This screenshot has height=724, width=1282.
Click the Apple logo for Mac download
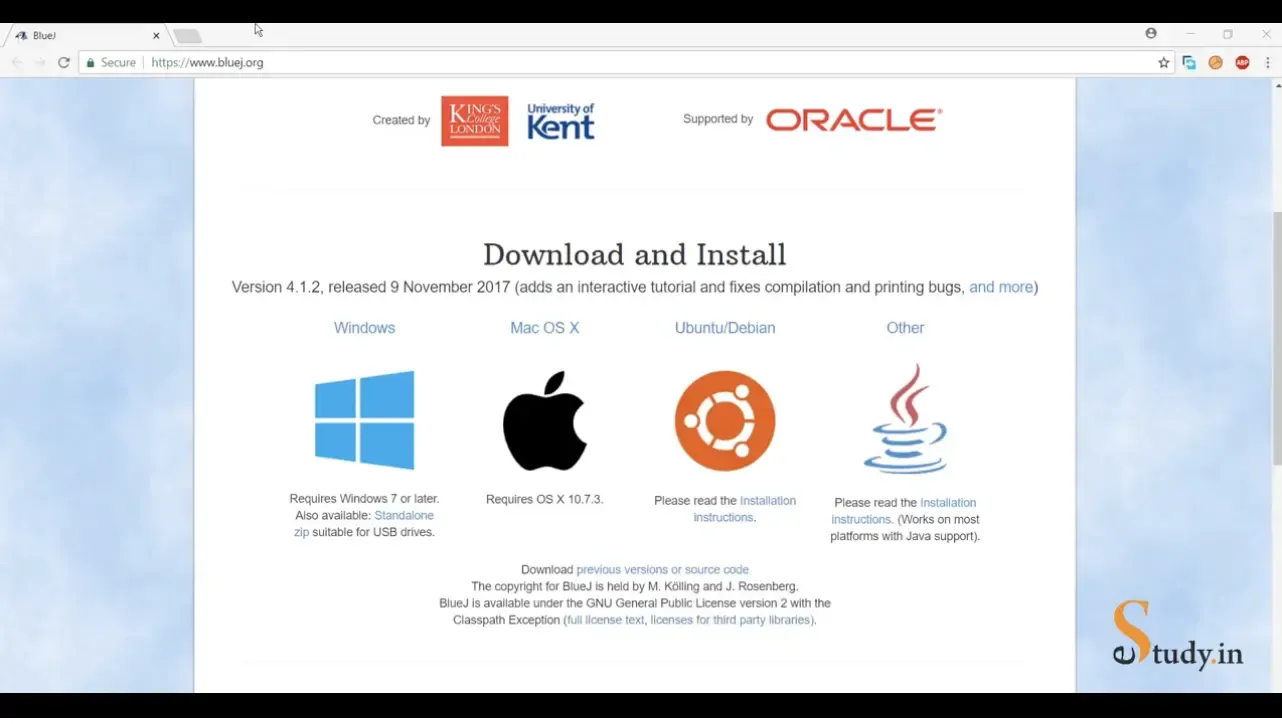pyautogui.click(x=545, y=421)
